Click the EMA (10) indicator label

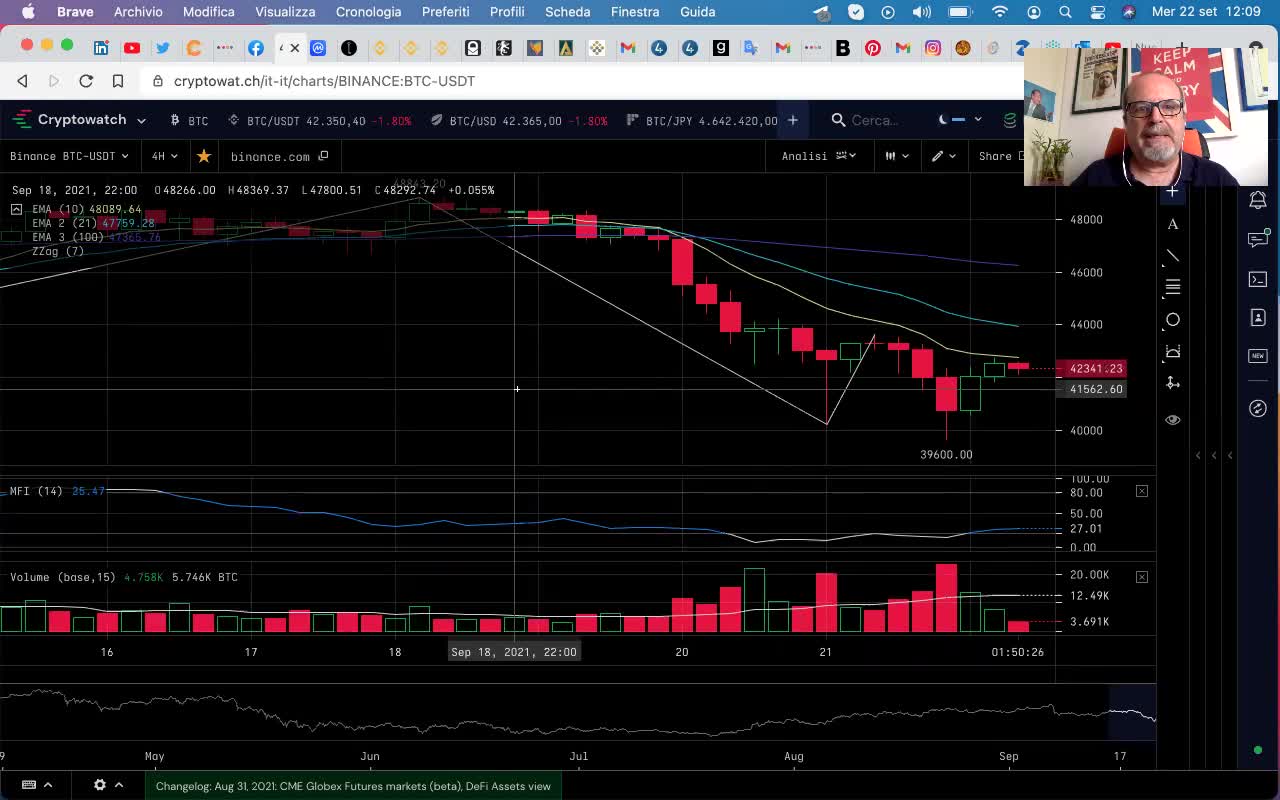point(58,209)
